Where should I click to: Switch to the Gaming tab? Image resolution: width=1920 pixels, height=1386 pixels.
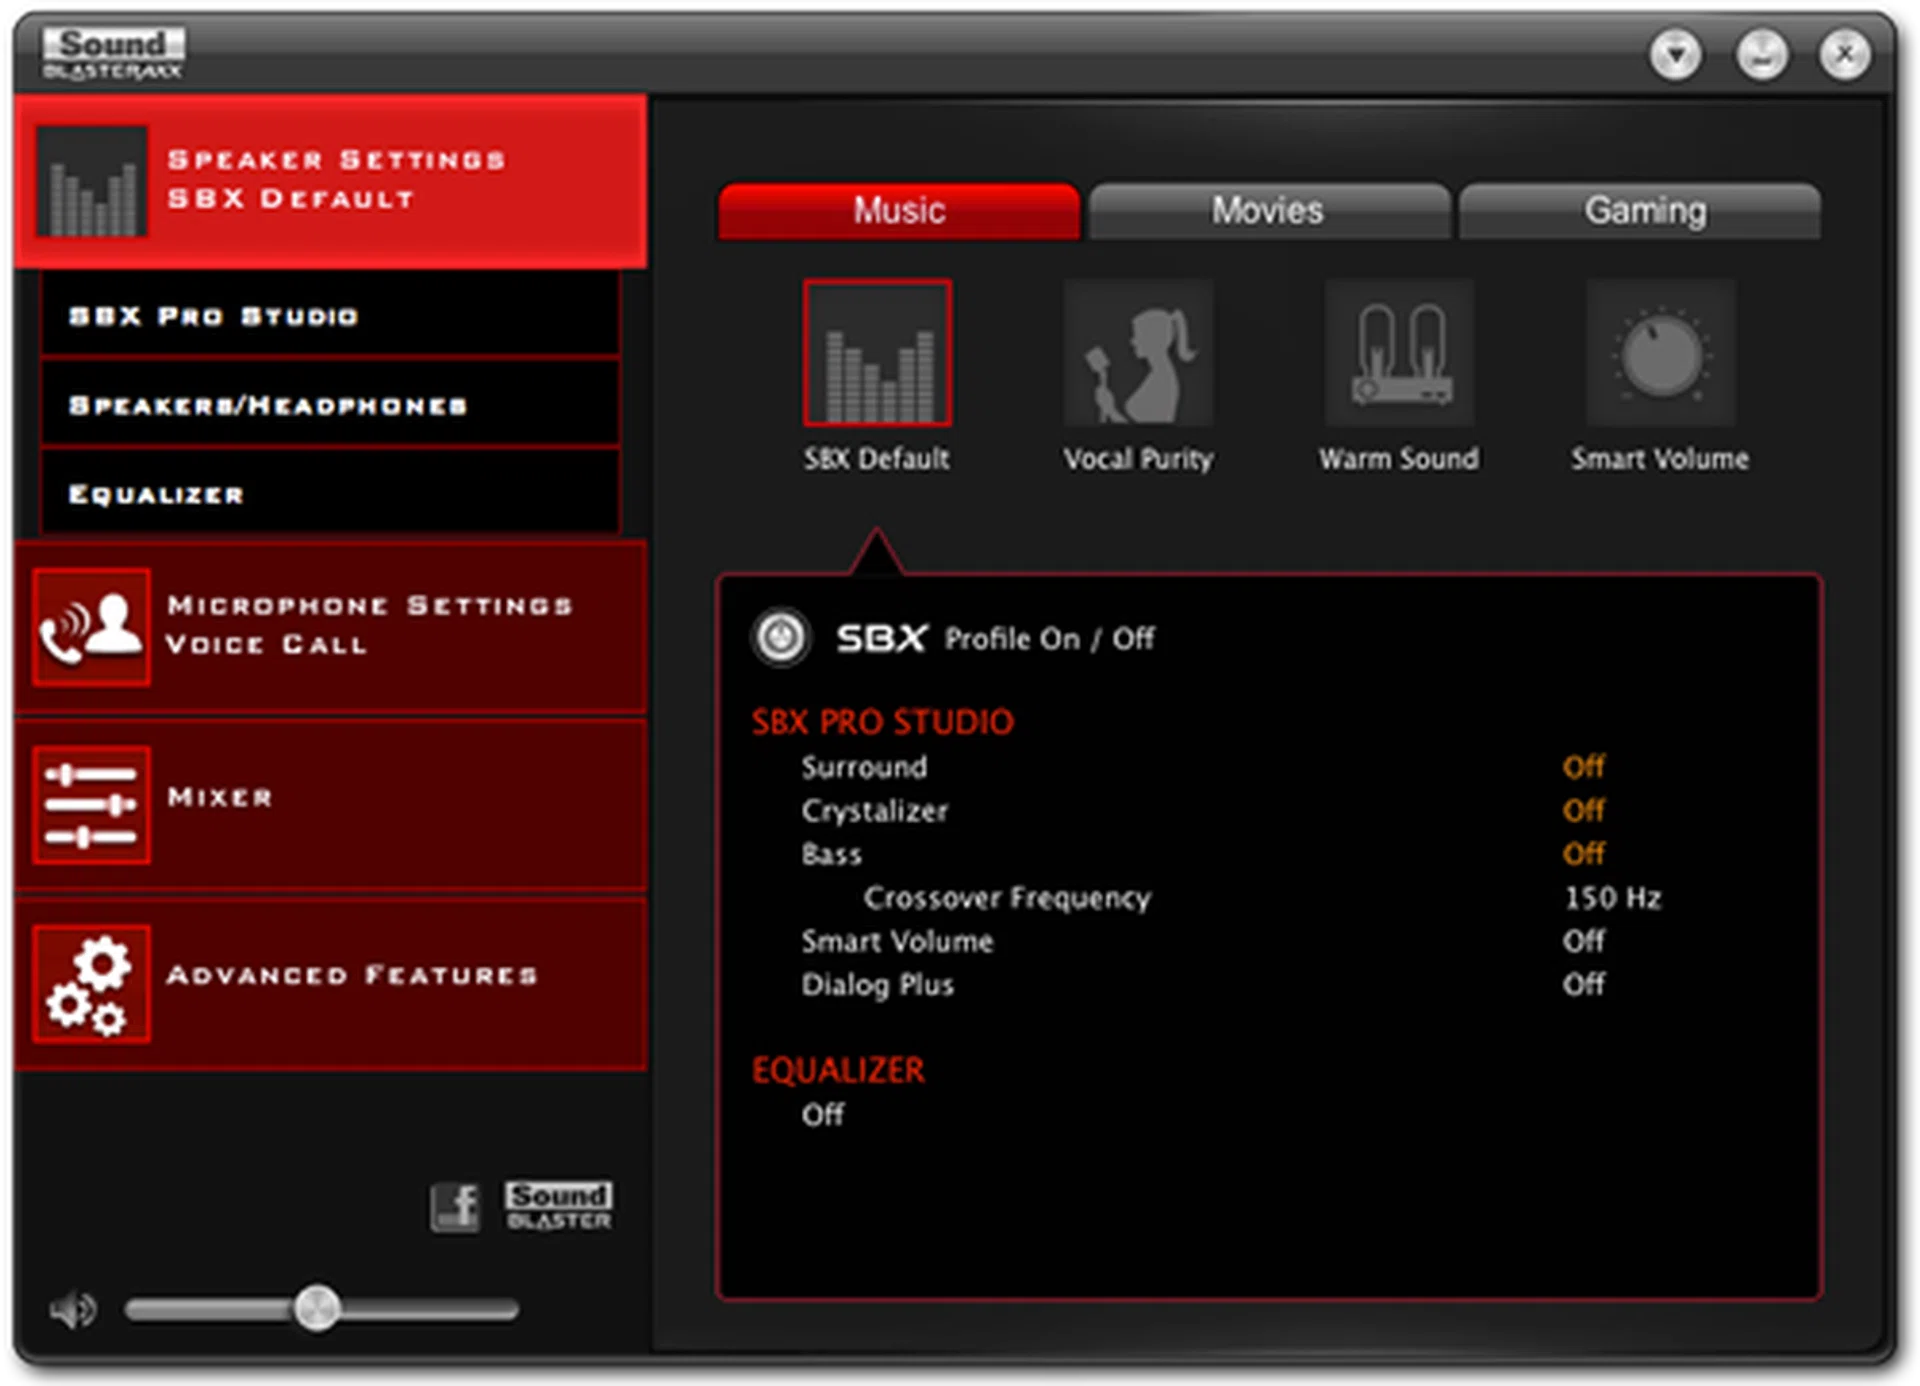(x=1644, y=211)
